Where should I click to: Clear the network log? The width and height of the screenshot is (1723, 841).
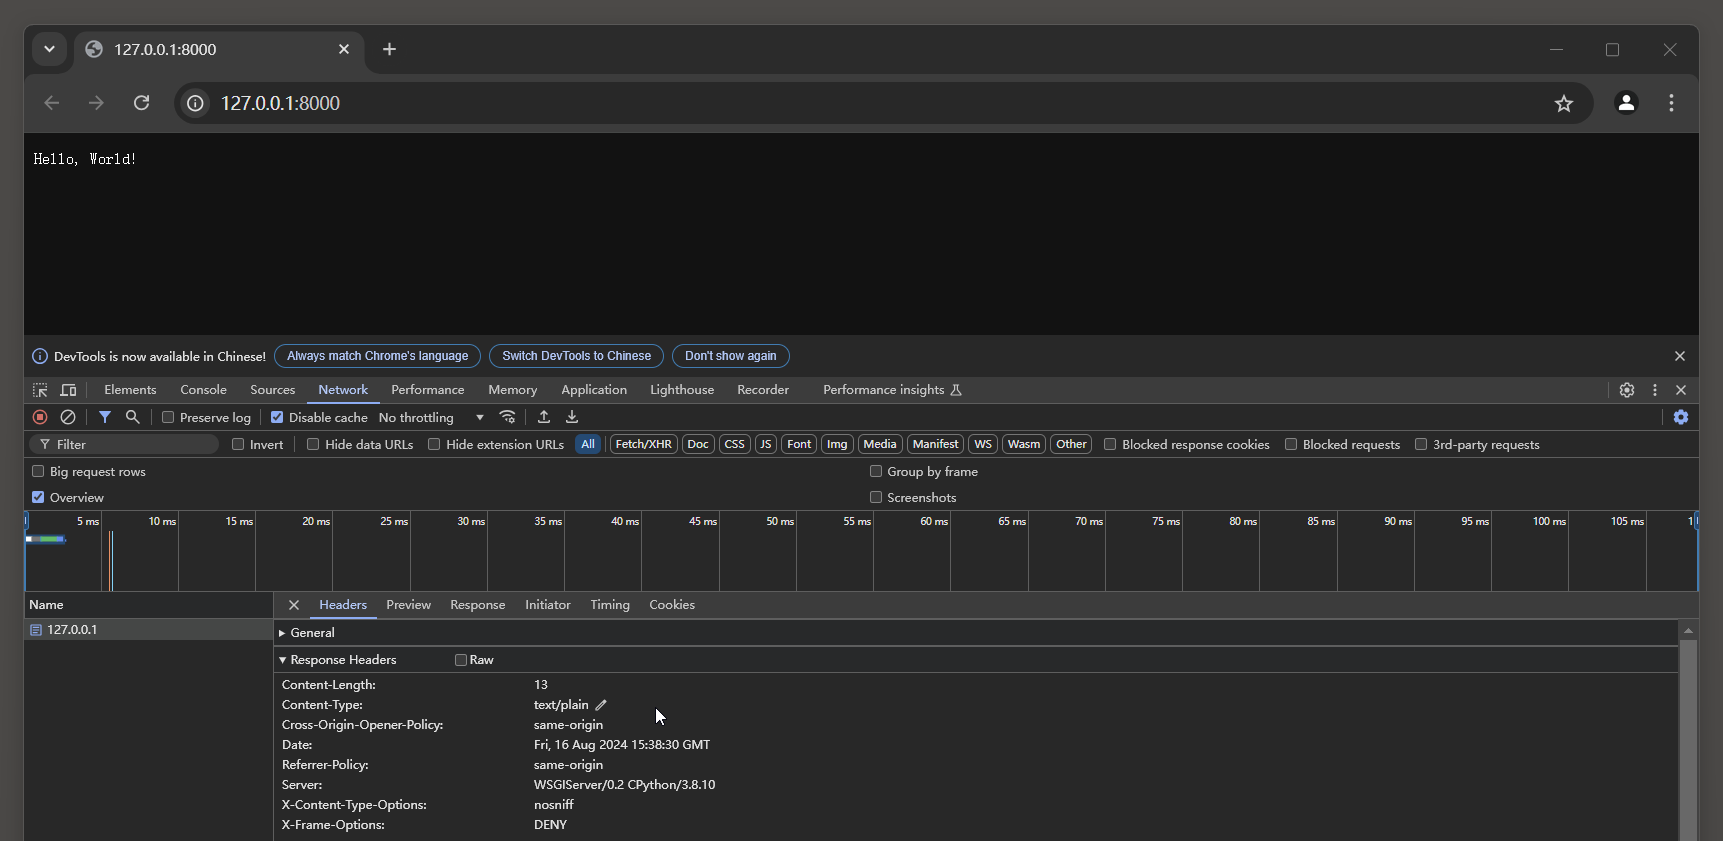coord(68,417)
